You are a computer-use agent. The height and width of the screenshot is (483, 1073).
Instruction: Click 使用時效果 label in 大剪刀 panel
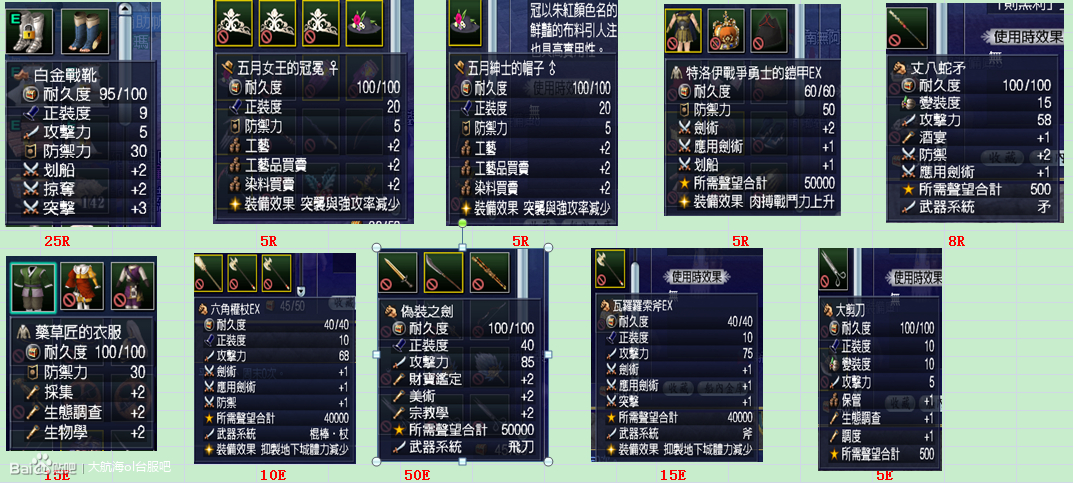913,277
